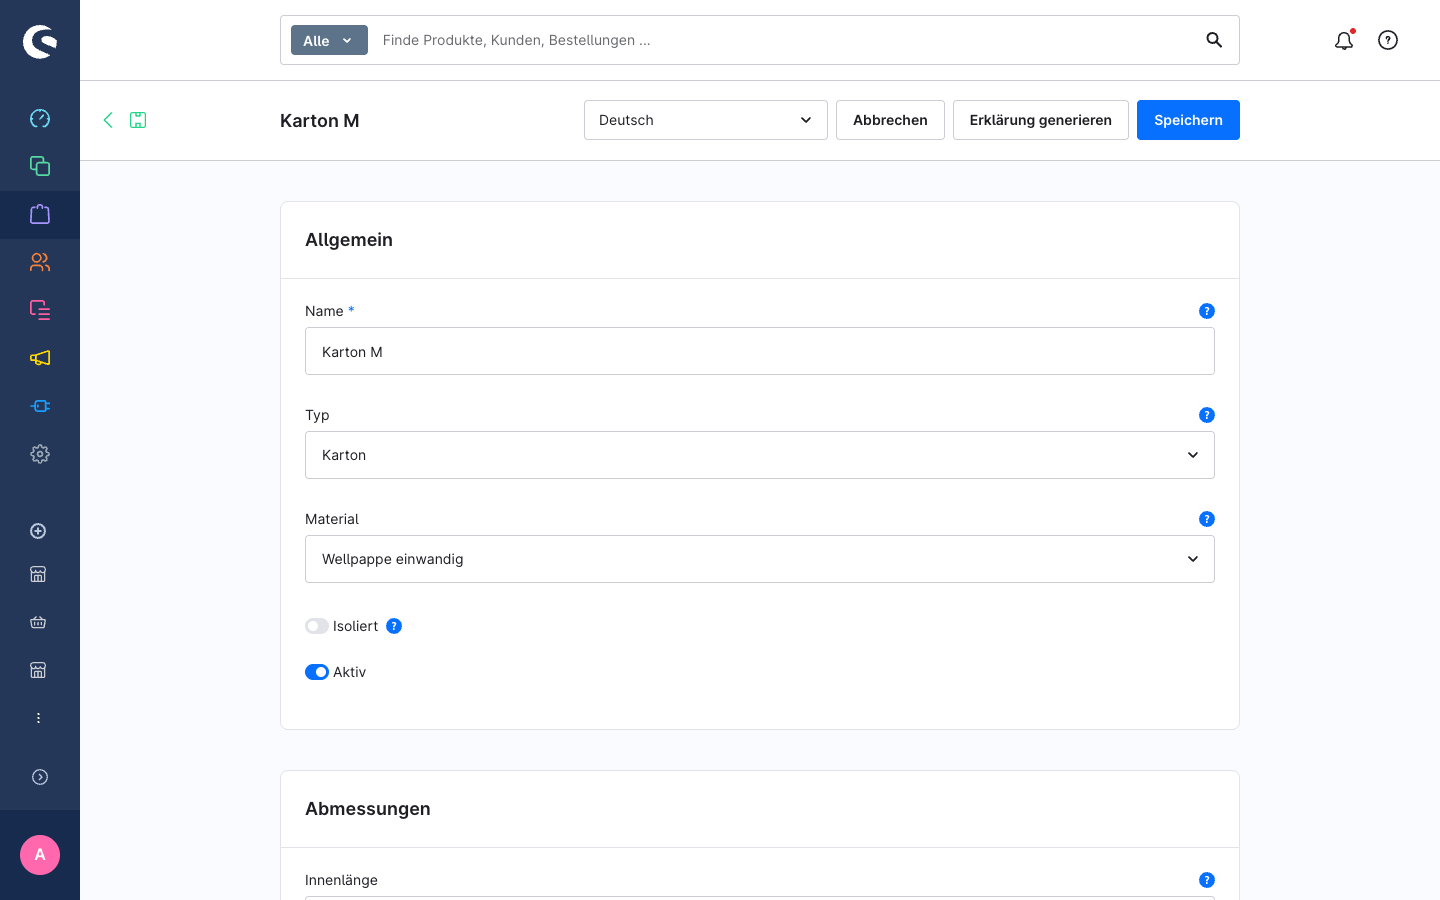This screenshot has width=1440, height=900.
Task: Click the Abbrechen button
Action: 890,120
